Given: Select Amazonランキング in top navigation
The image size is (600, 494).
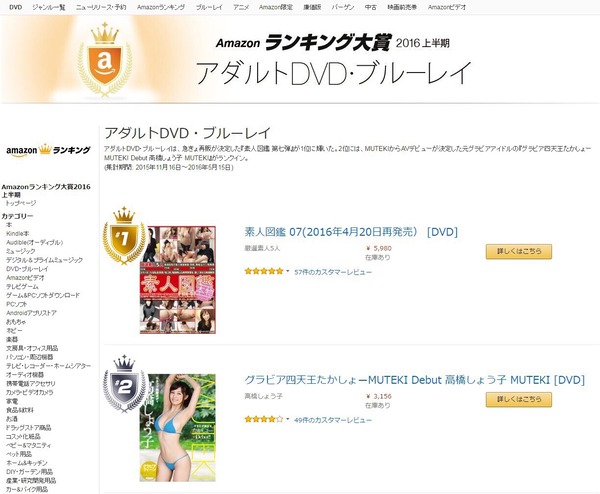Looking at the screenshot, I should click(x=161, y=7).
